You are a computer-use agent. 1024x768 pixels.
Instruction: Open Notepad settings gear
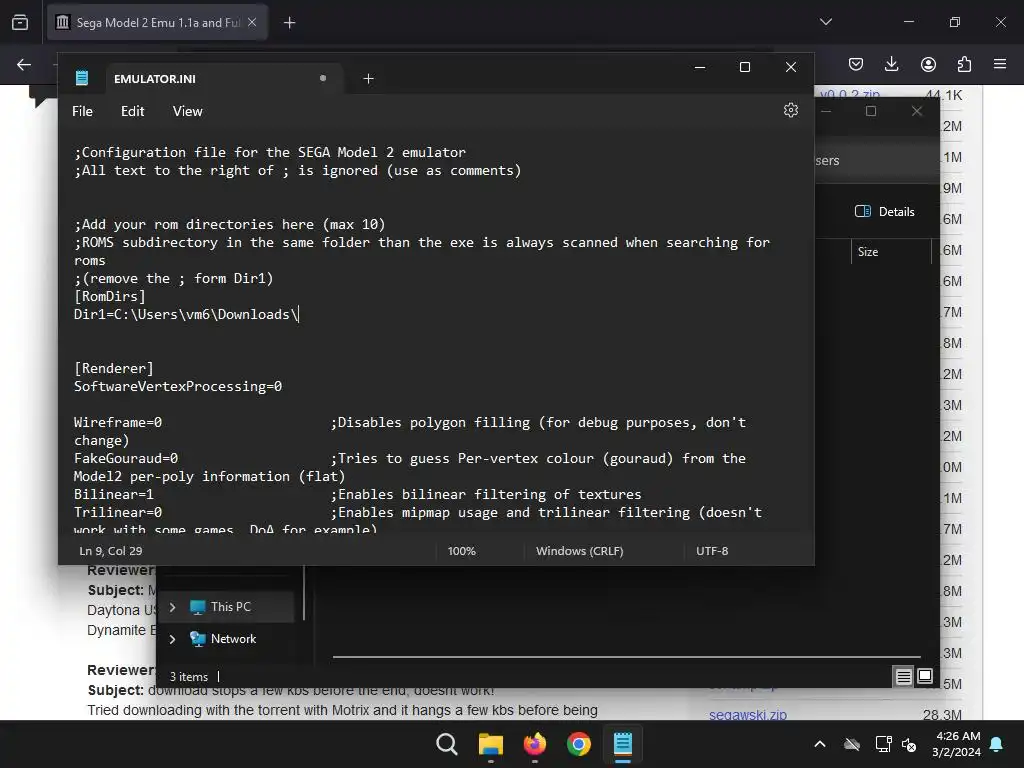(x=790, y=110)
